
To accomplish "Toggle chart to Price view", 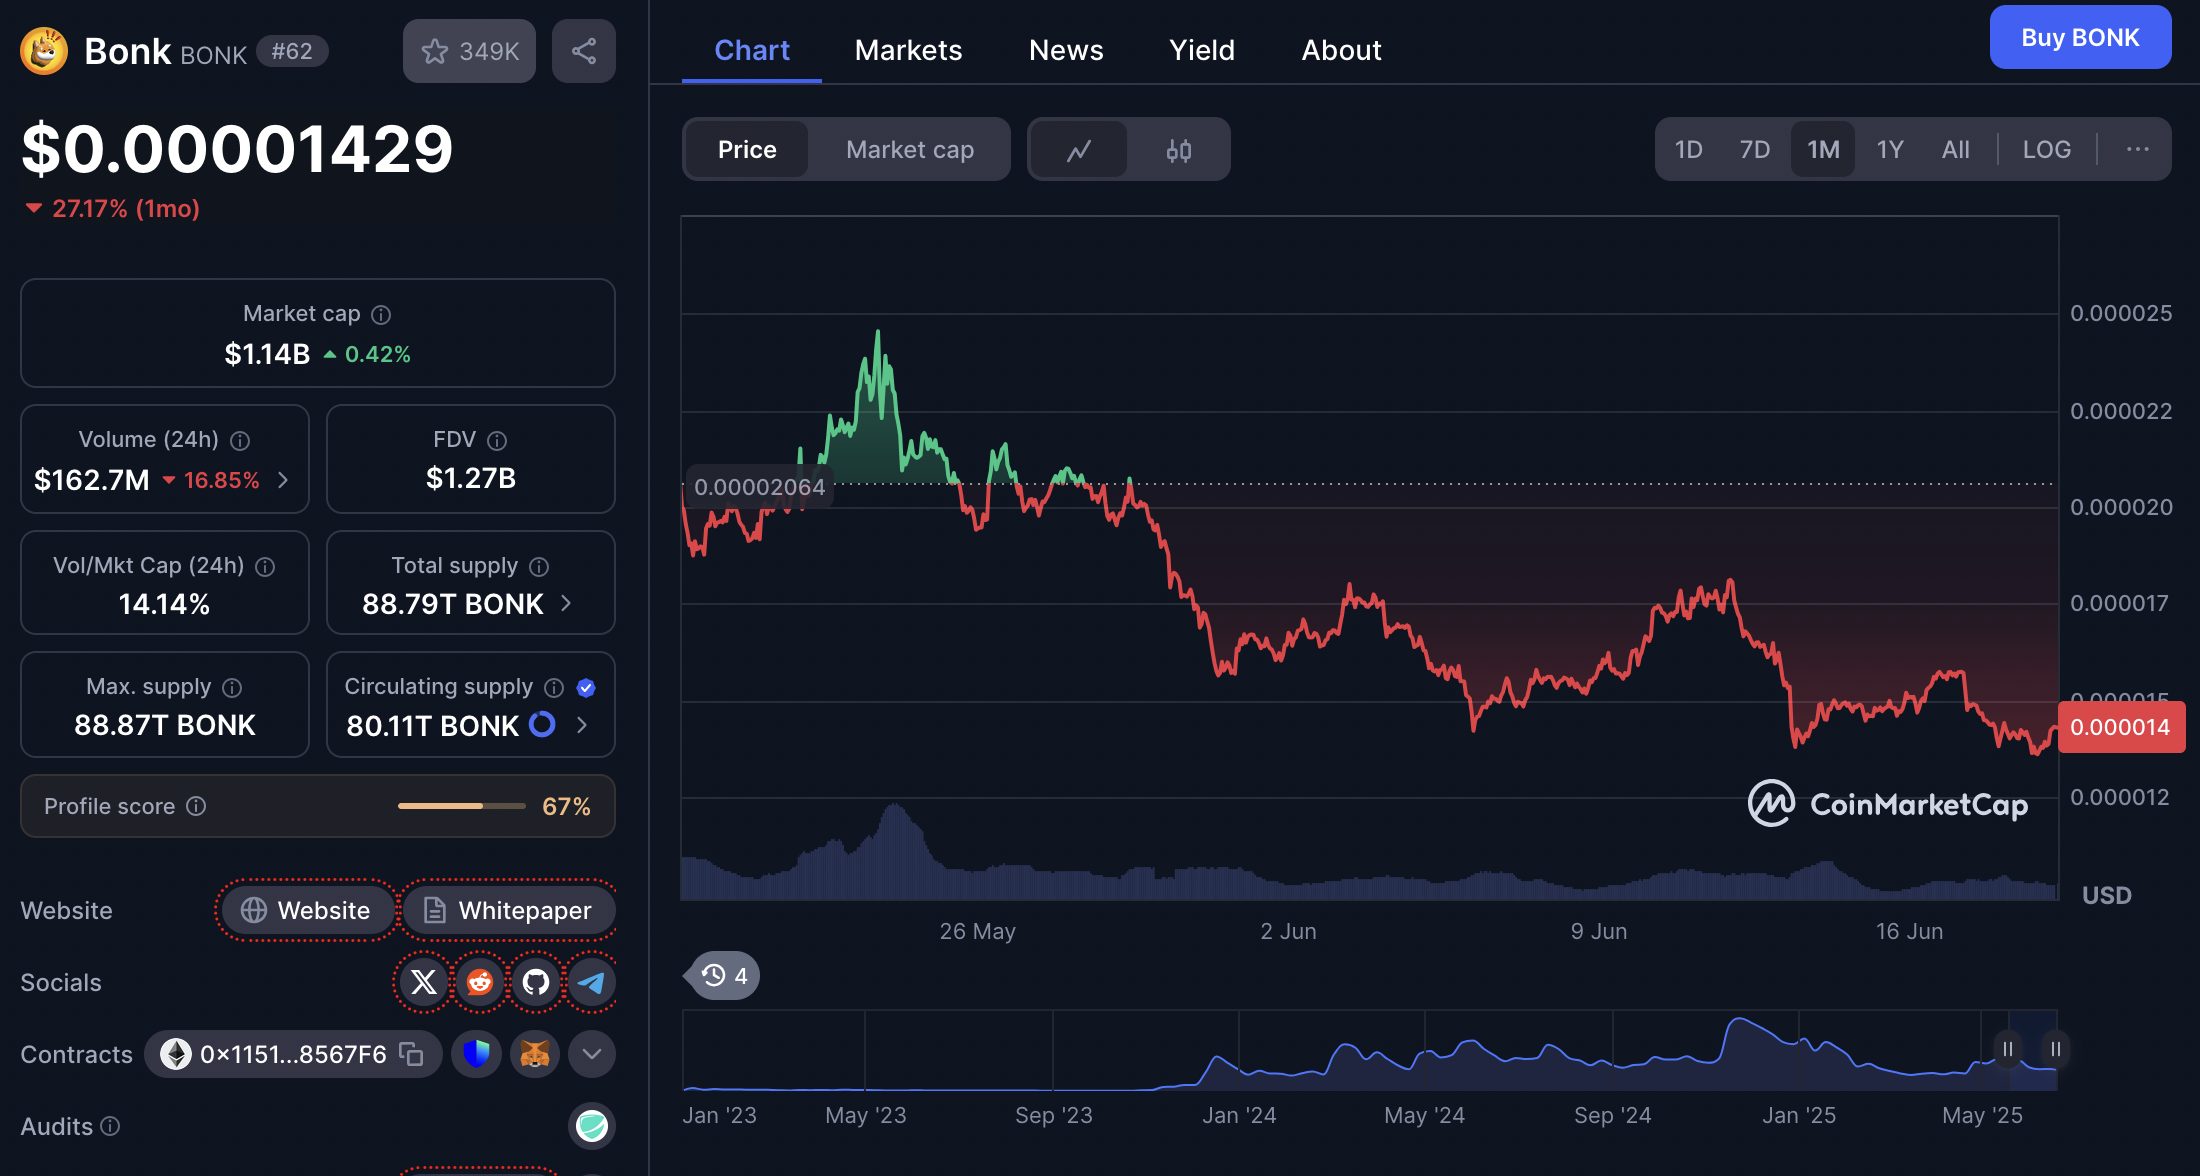I will (x=747, y=150).
